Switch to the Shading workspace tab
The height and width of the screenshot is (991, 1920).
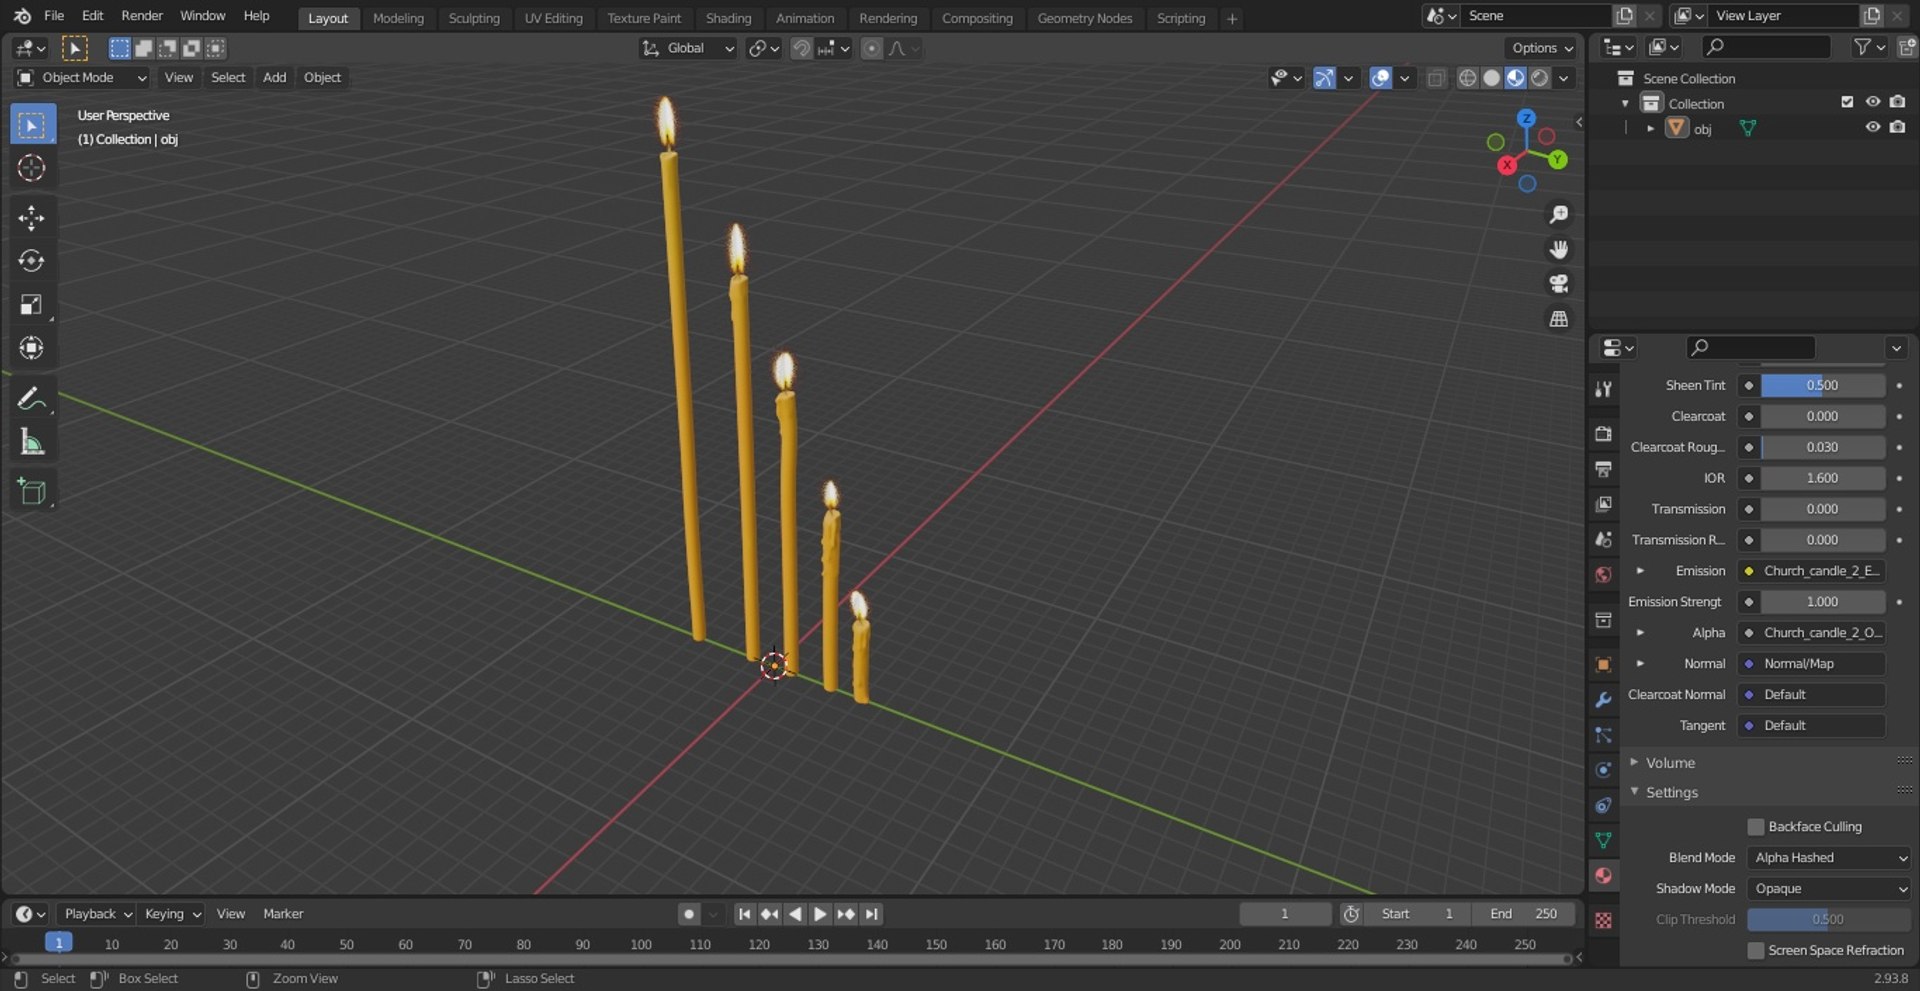pyautogui.click(x=728, y=18)
